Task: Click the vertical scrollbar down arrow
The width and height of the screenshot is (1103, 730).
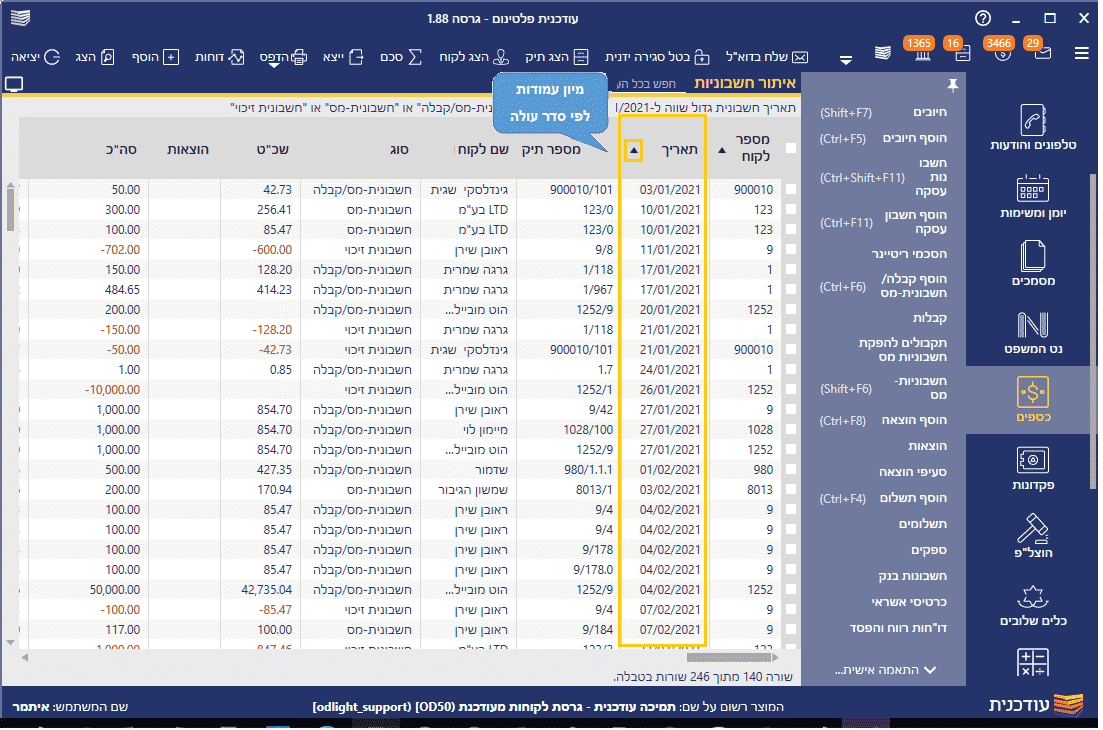Action: click(x=10, y=642)
